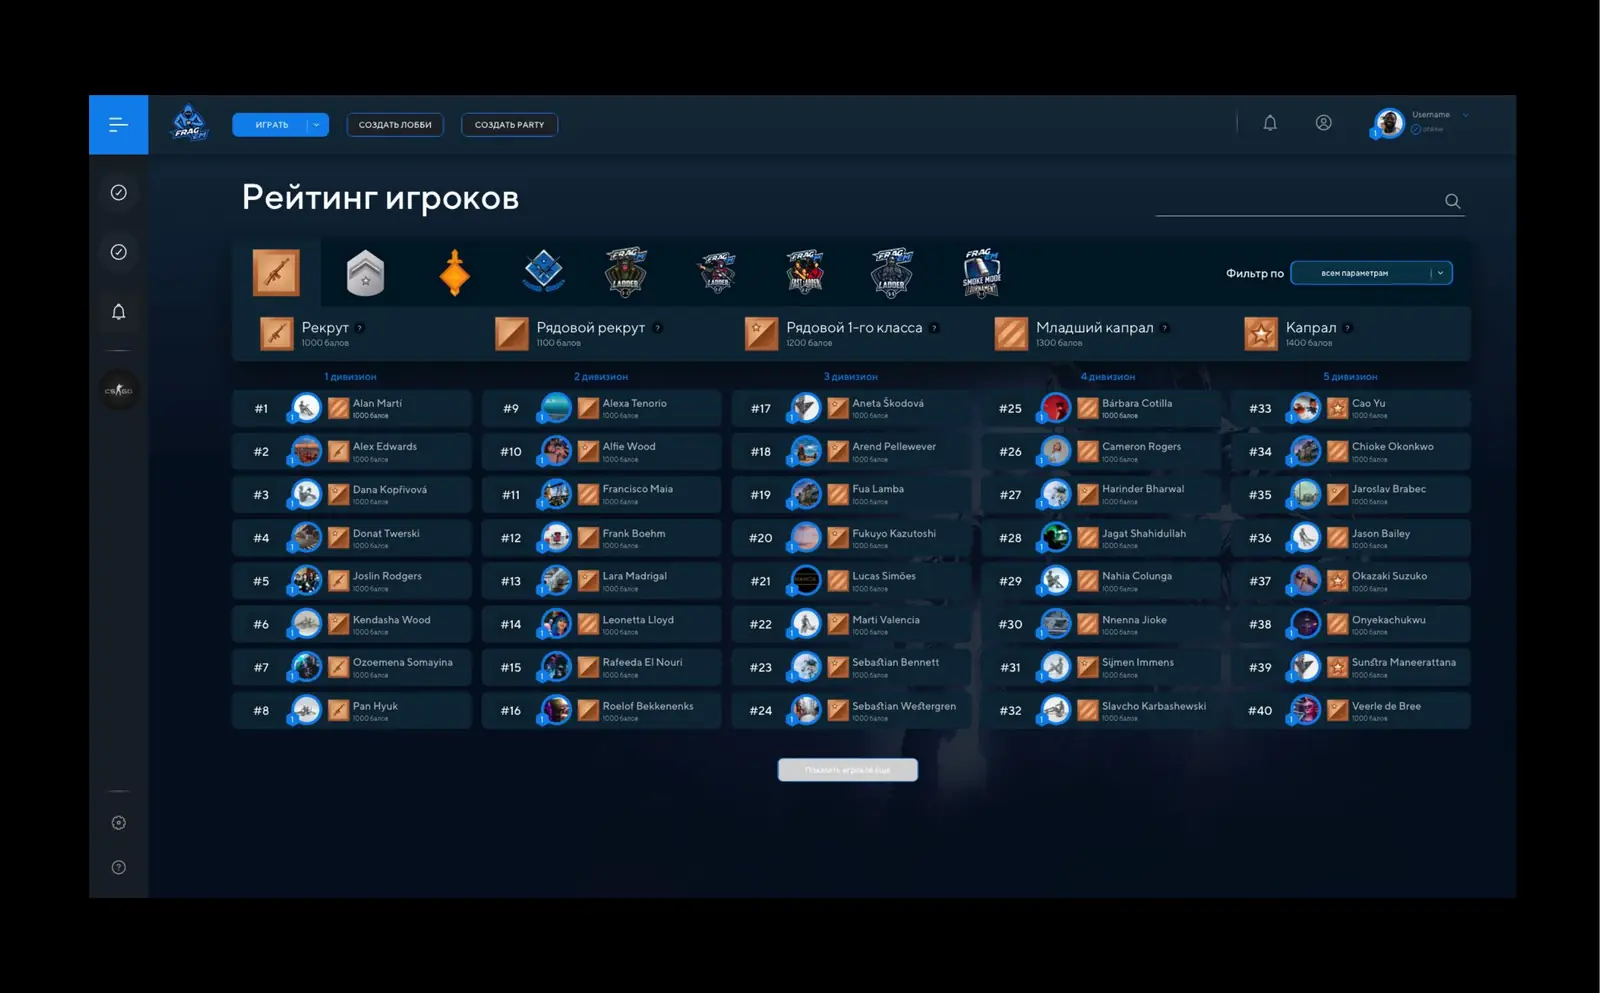Click the СОЗДАТЬ ЛОББИ button
The image size is (1600, 993).
395,125
